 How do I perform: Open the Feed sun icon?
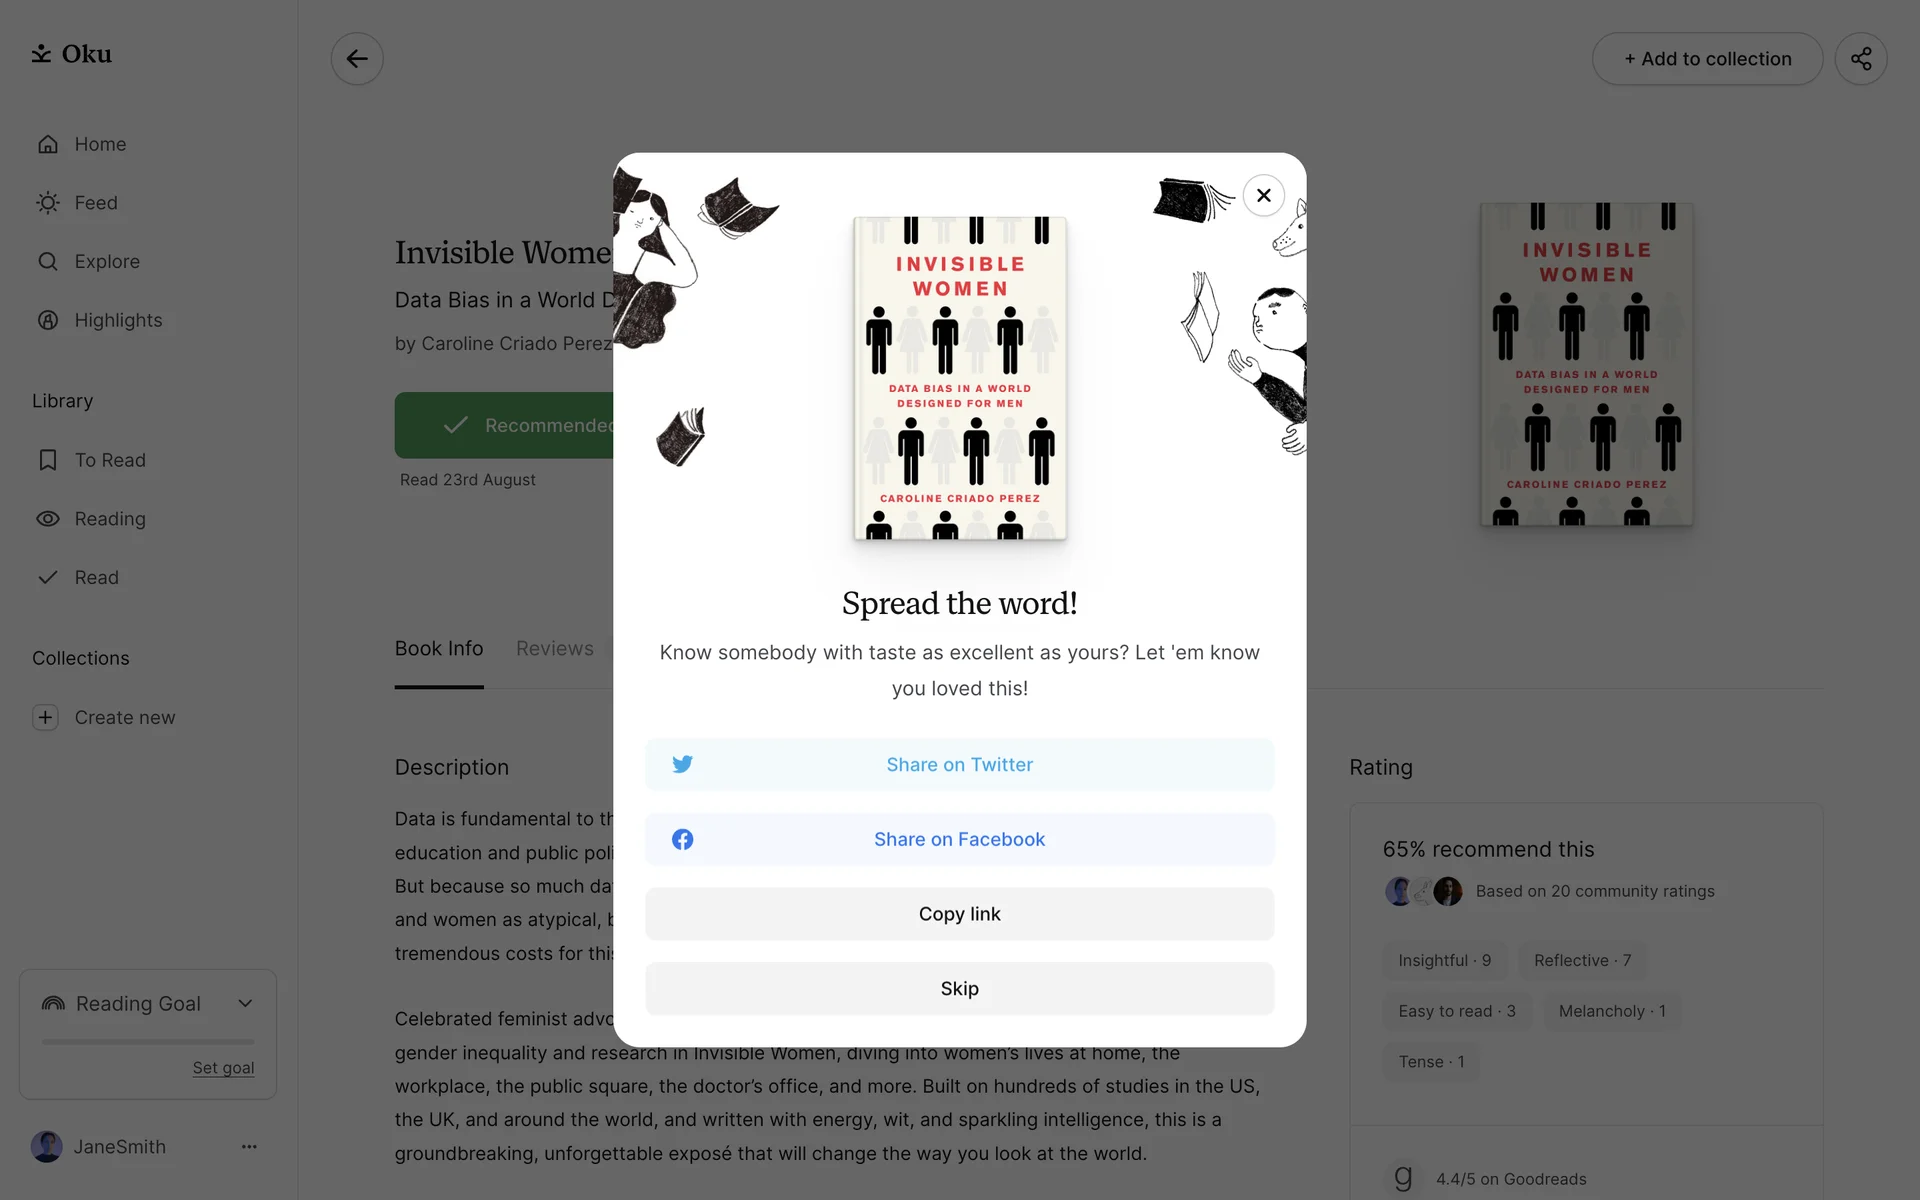click(48, 203)
